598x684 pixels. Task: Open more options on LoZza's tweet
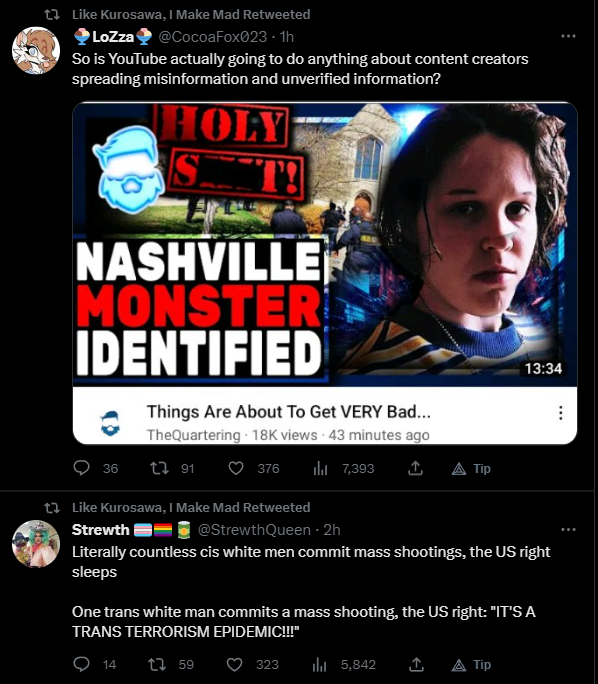(x=568, y=36)
